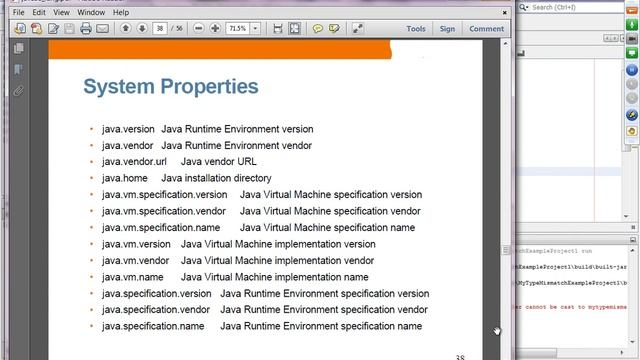Click the page number field showing 38
This screenshot has width=640, height=360.
tap(160, 29)
